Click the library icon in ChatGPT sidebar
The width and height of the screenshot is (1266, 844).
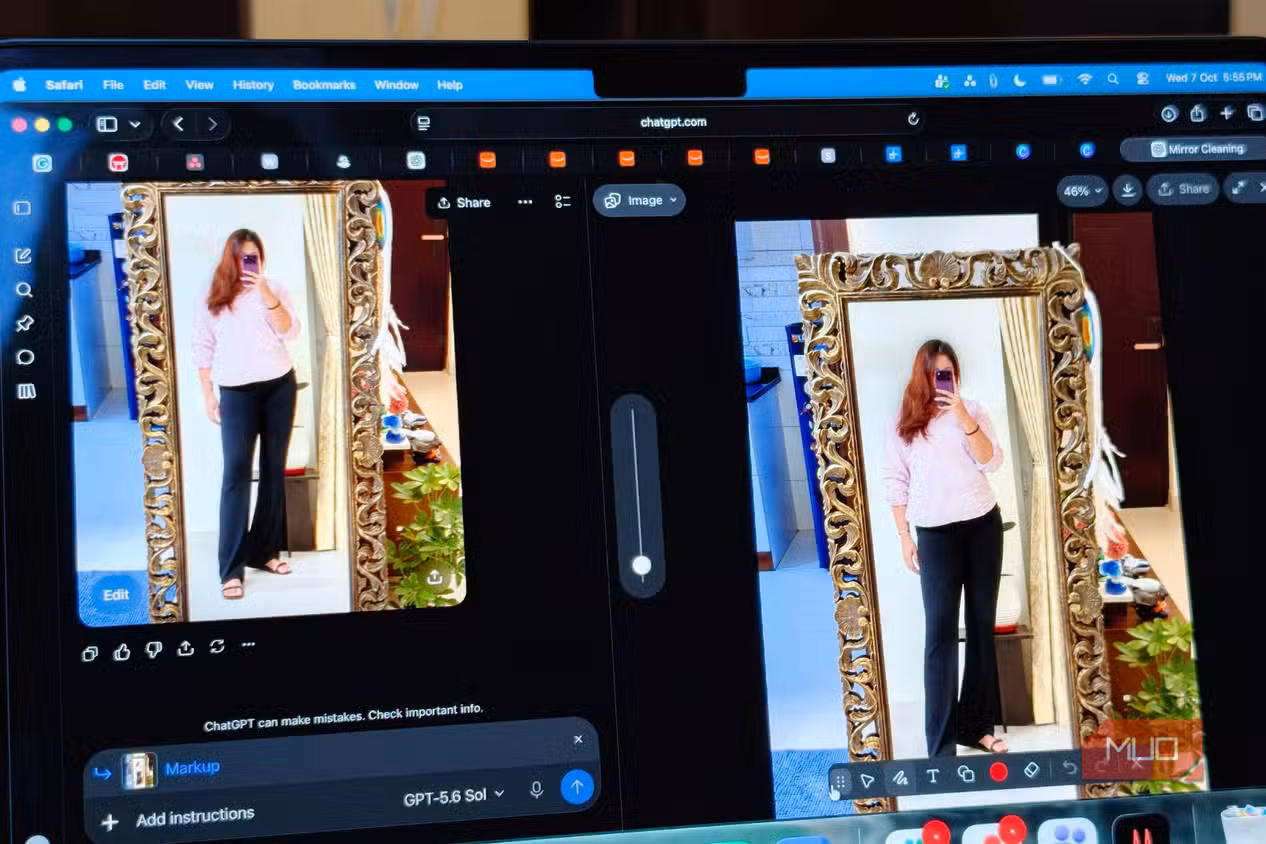click(x=27, y=391)
